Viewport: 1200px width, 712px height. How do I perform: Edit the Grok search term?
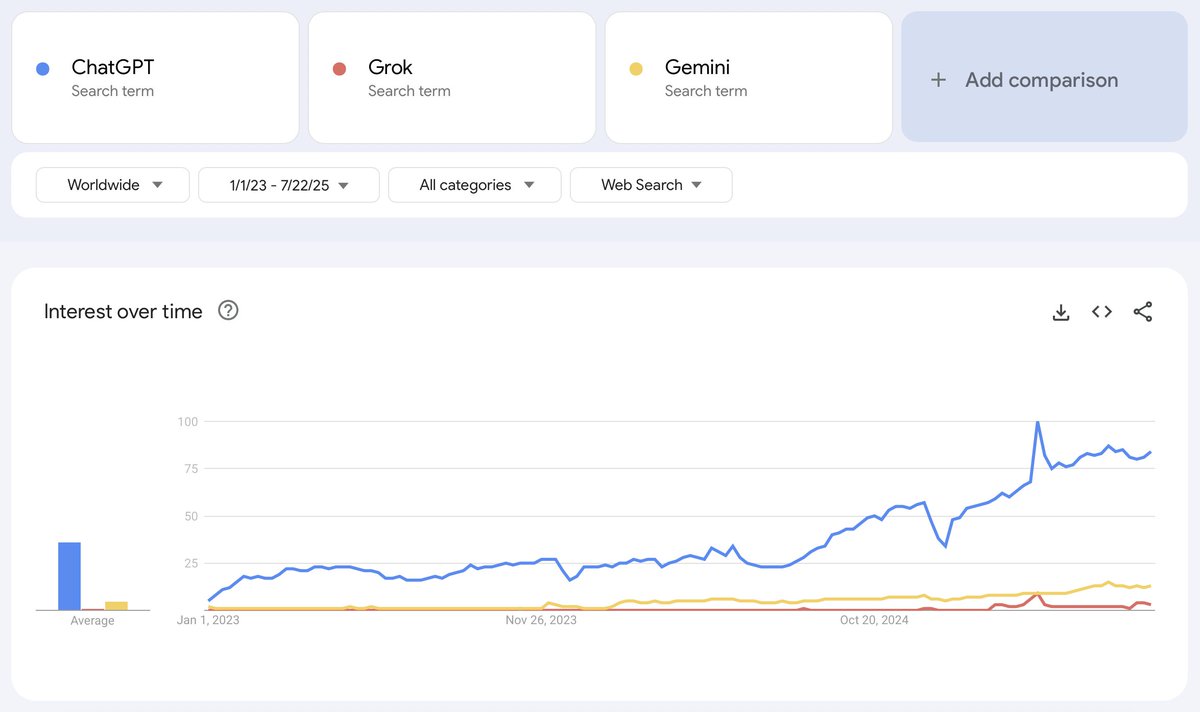(x=452, y=78)
